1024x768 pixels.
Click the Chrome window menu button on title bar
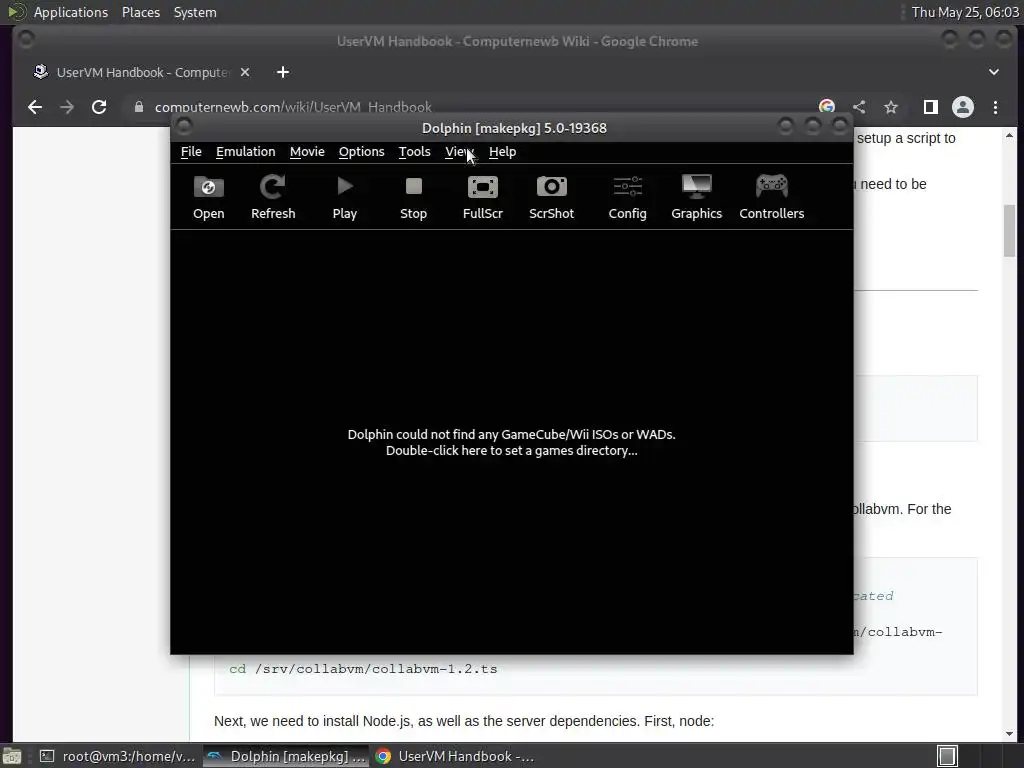26,40
